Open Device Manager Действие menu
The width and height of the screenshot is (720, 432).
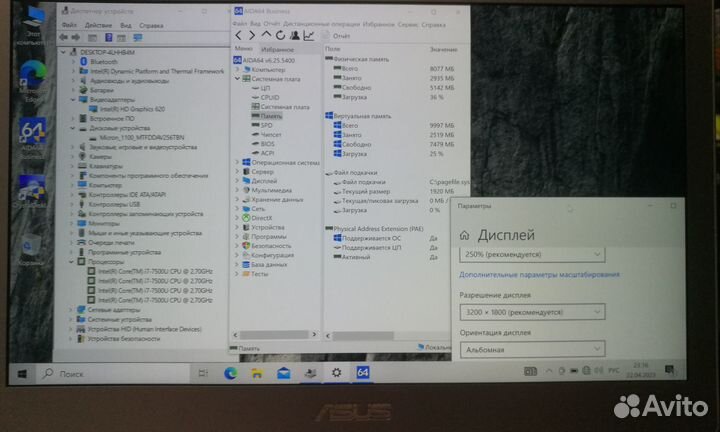point(98,25)
